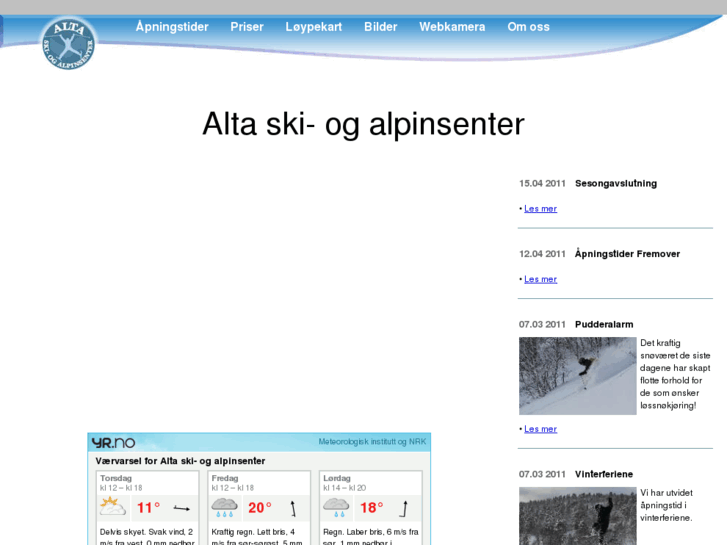The height and width of the screenshot is (545, 727).
Task: Click the Vinterferiene snowboarder photo
Action: pyautogui.click(x=577, y=516)
